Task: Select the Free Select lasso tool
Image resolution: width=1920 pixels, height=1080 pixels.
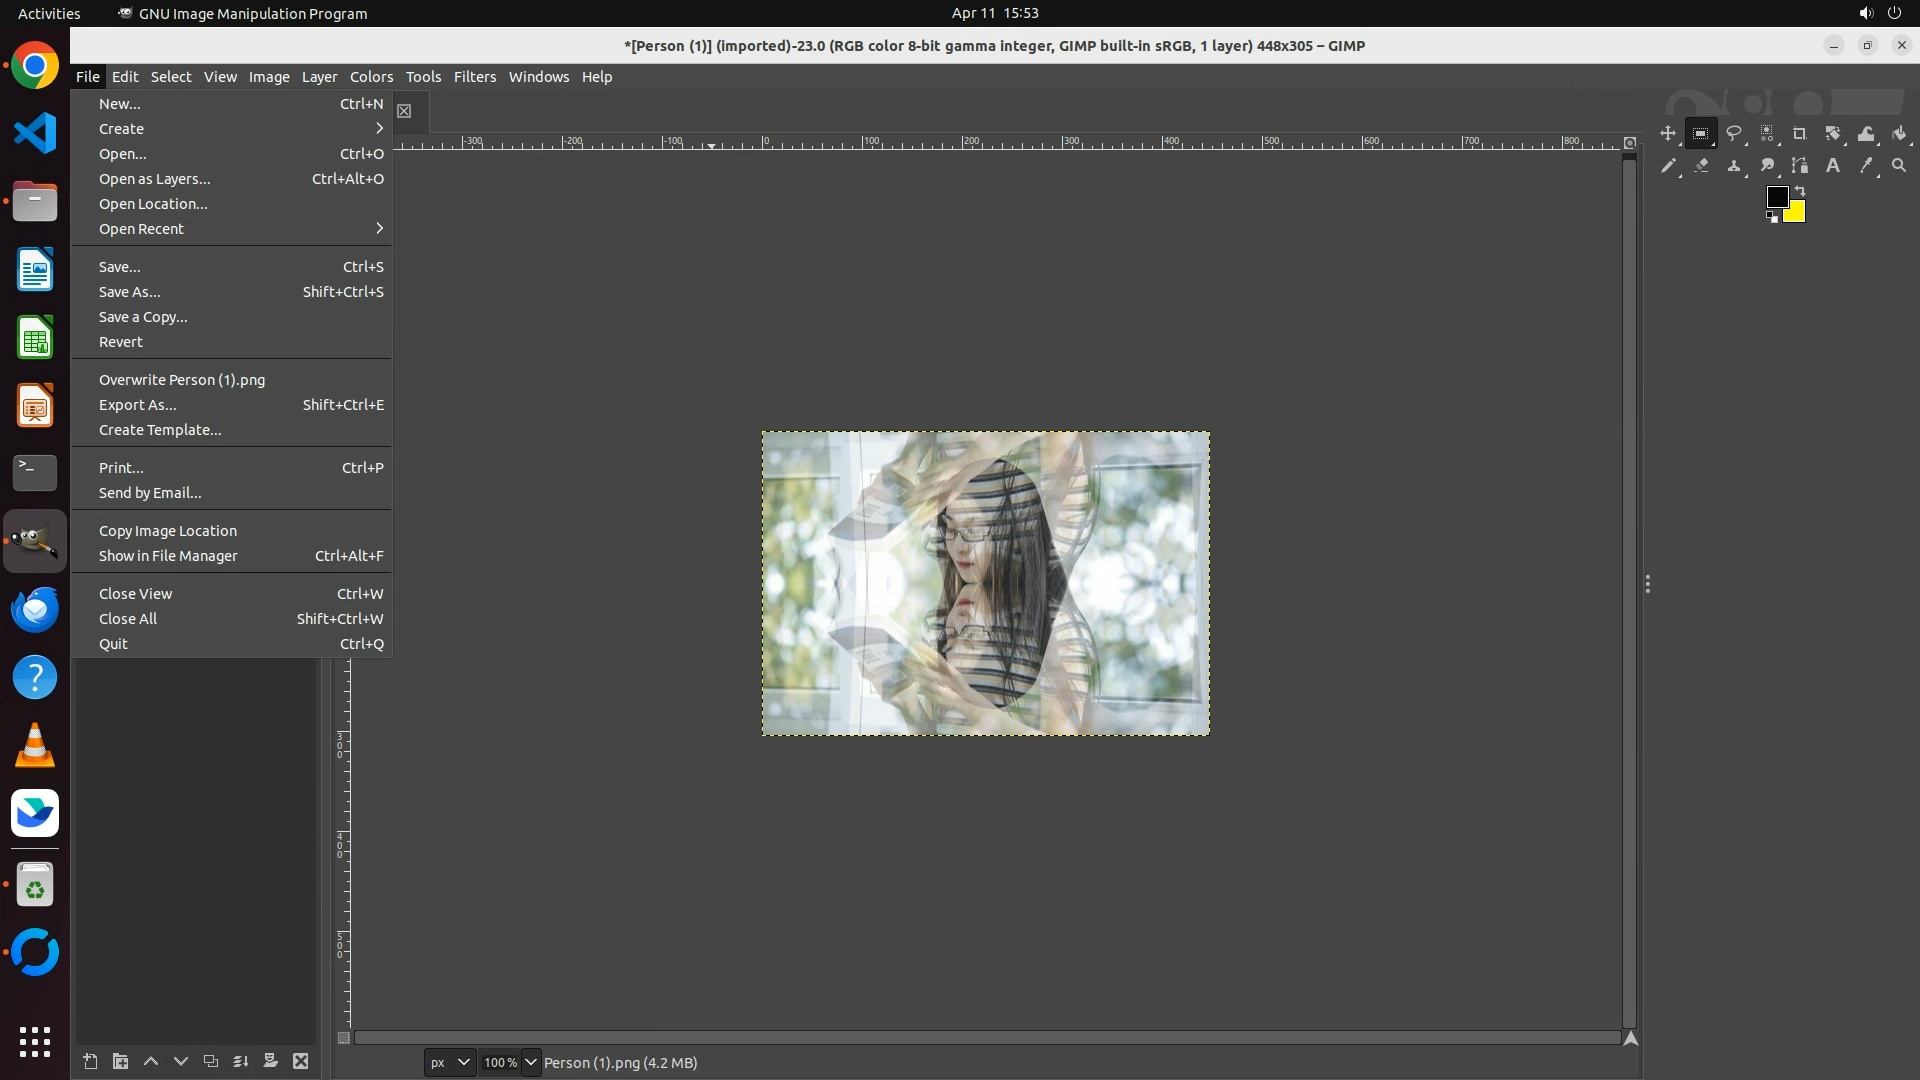Action: pos(1734,133)
